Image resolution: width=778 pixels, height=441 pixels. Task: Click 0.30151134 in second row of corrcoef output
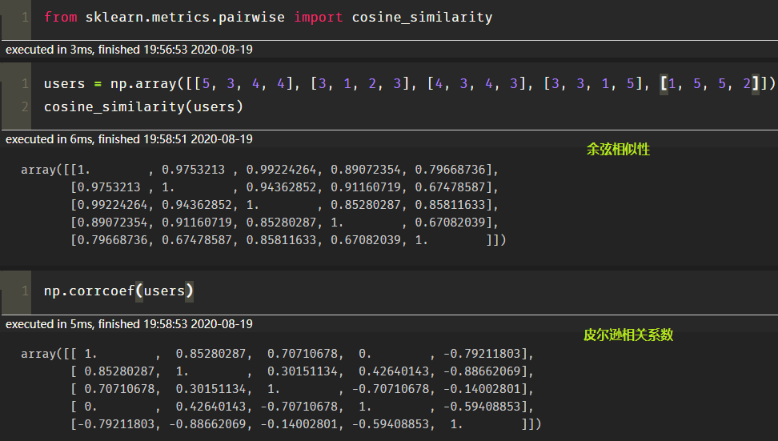[302, 371]
